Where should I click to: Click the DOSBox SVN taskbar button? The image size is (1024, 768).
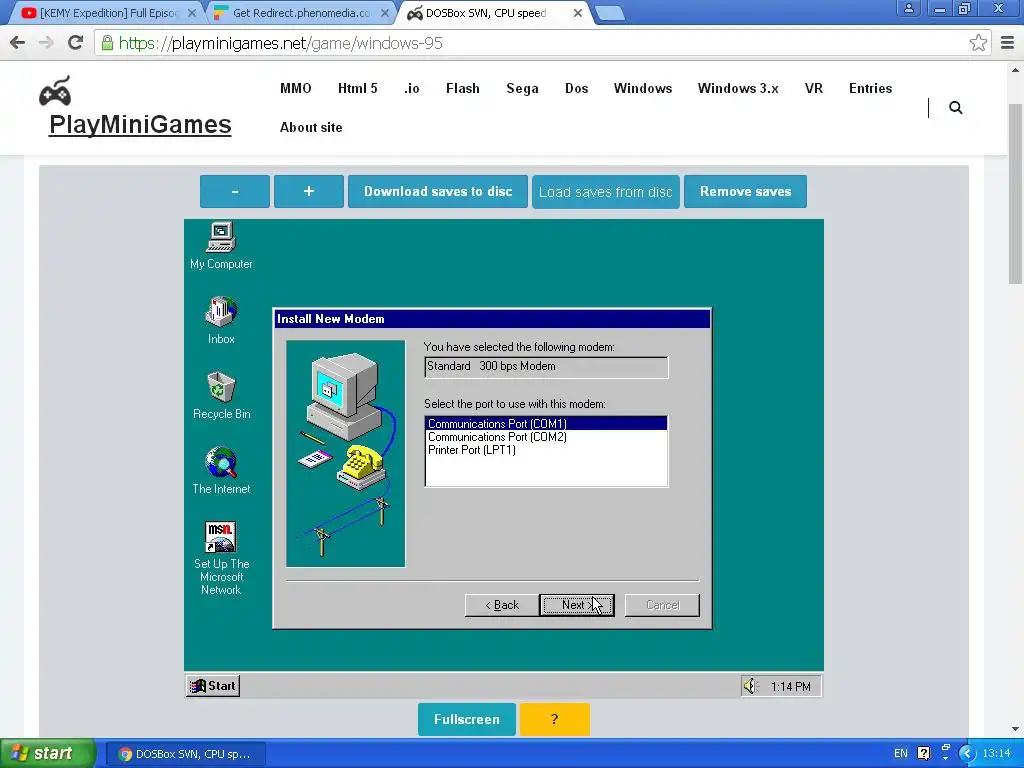(x=185, y=754)
